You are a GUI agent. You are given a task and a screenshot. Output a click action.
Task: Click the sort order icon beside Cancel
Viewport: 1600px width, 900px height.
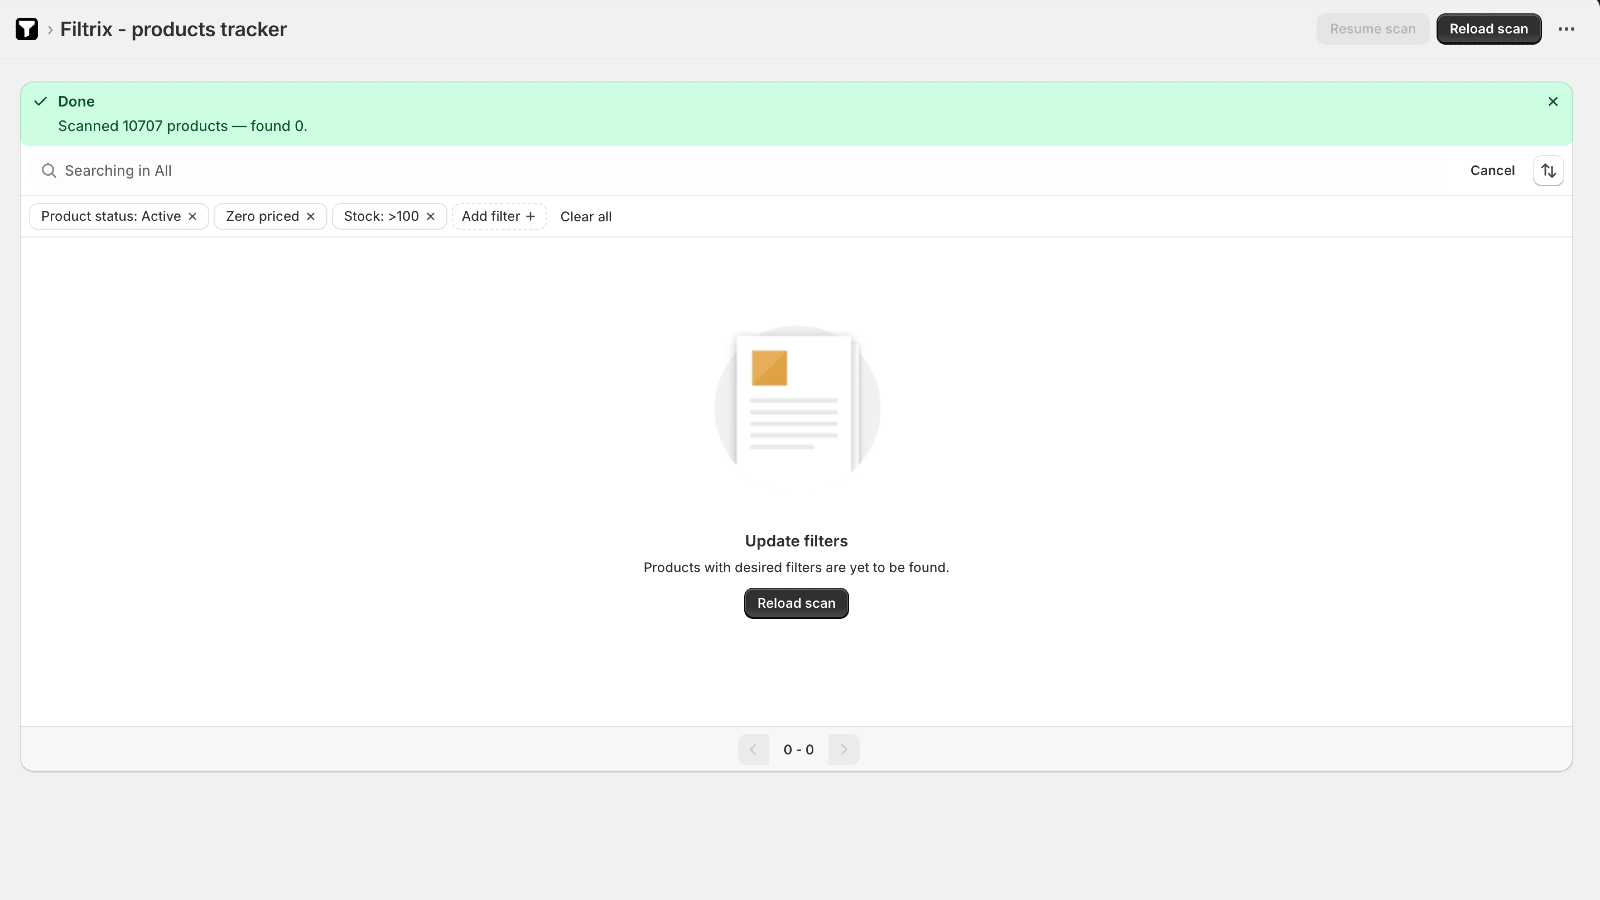(x=1548, y=171)
